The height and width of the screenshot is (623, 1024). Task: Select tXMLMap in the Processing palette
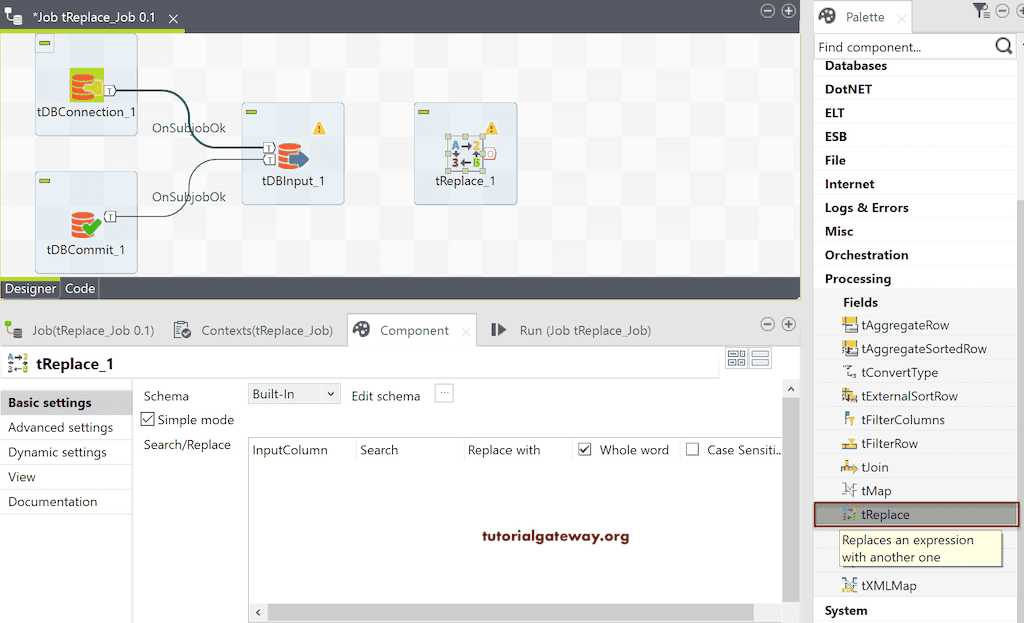pos(889,585)
